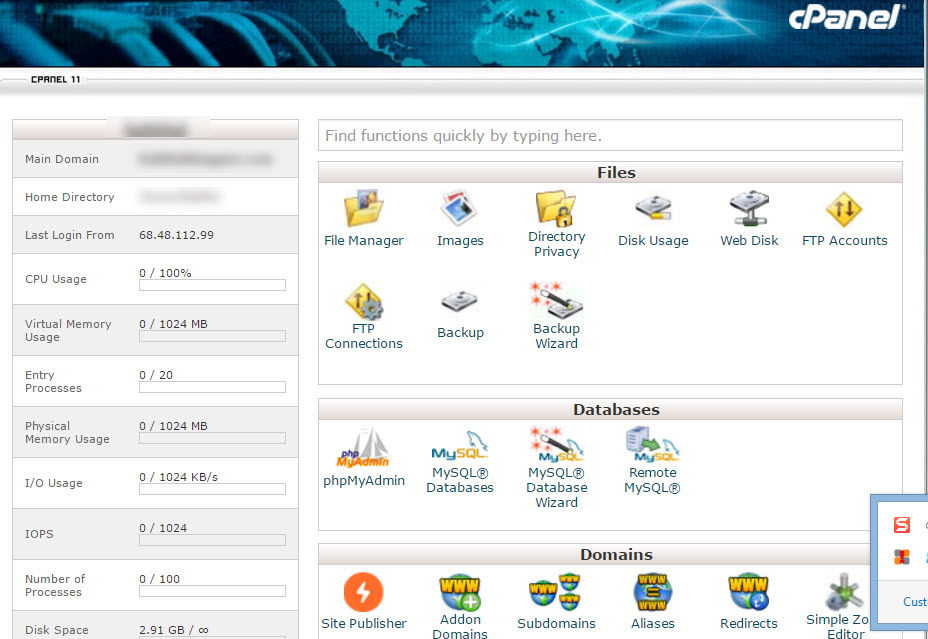Viewport: 928px width, 639px height.
Task: Select the Last Login IP 68.48.112.99
Action: pyautogui.click(x=176, y=235)
